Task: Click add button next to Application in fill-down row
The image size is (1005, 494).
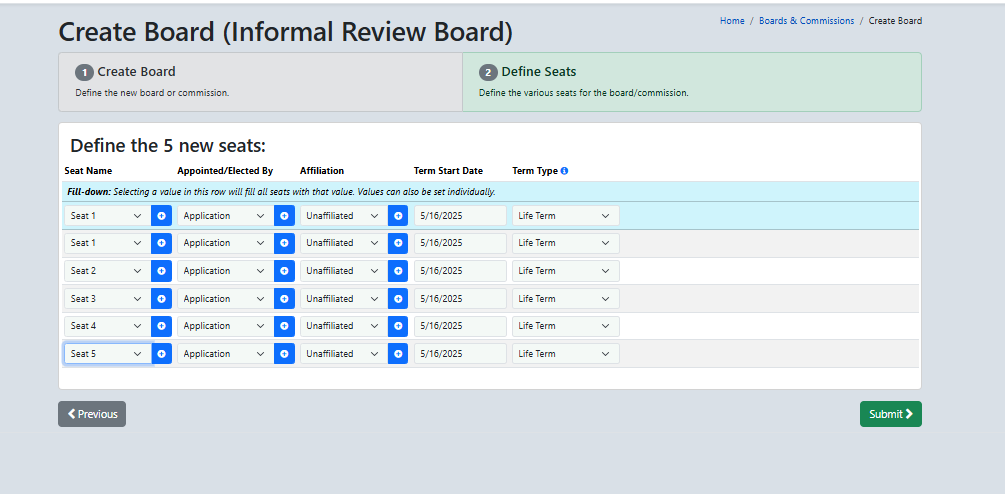Action: tap(285, 216)
